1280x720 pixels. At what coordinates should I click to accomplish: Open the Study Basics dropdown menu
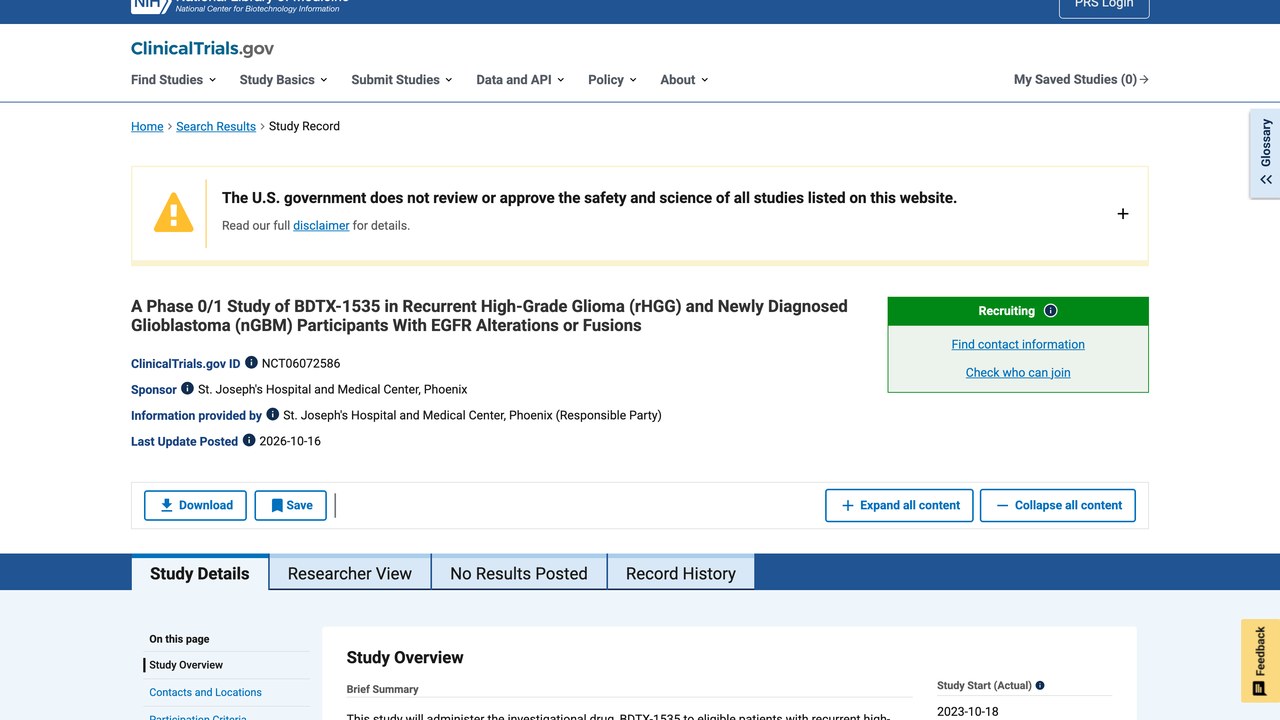point(283,80)
